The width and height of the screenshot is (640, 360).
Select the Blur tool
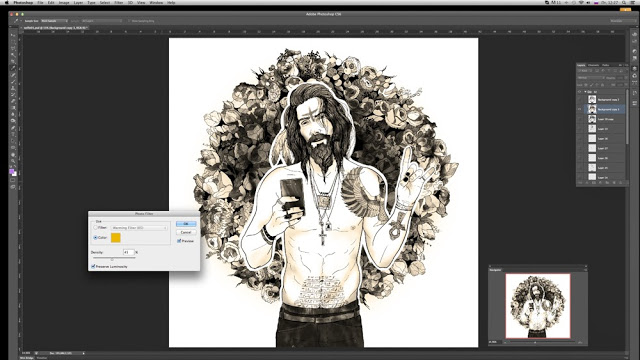click(13, 114)
